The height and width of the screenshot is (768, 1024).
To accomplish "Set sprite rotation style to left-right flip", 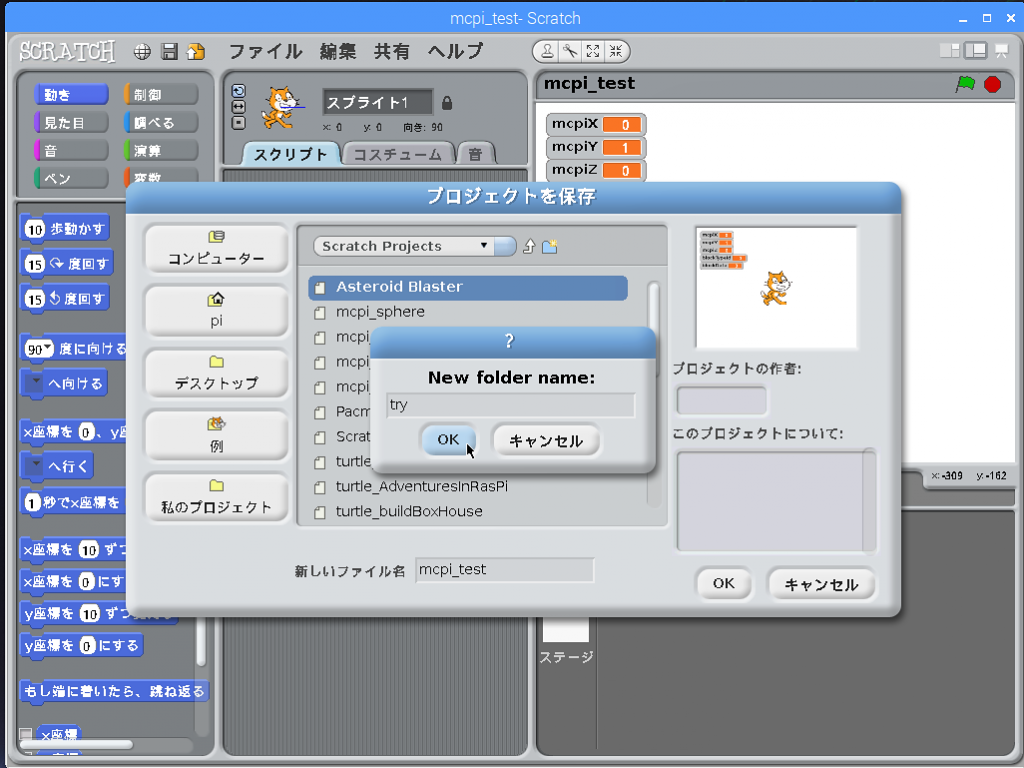I will point(239,106).
